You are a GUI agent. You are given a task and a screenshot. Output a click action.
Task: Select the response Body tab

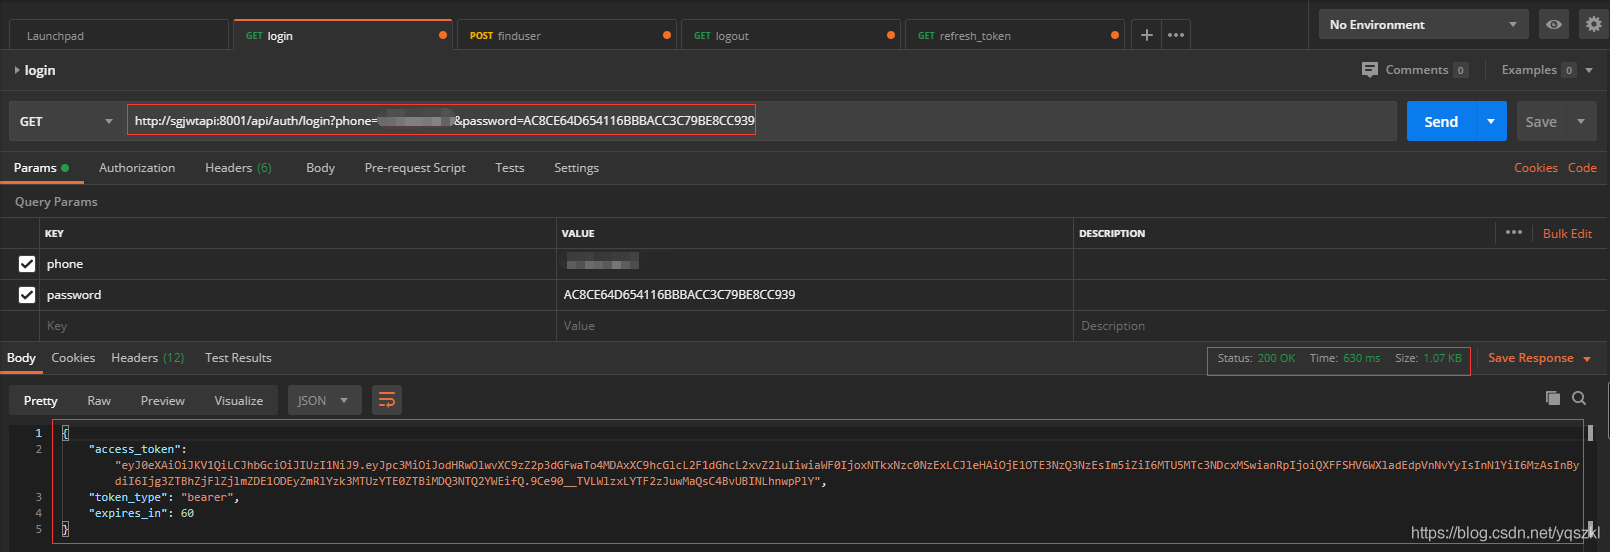pyautogui.click(x=21, y=358)
